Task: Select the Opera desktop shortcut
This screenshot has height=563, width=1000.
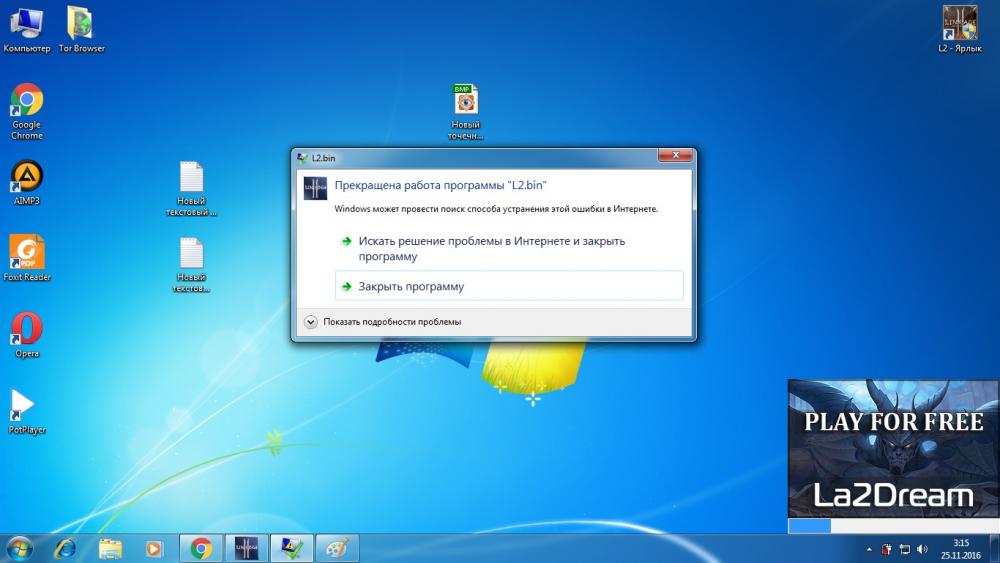Action: click(x=27, y=334)
